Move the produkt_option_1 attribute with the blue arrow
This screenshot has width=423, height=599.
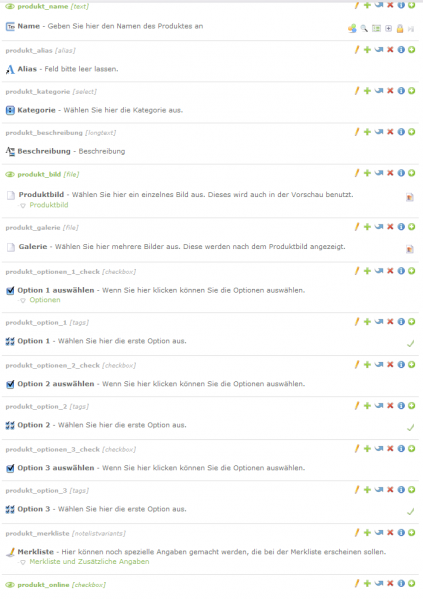(379, 322)
